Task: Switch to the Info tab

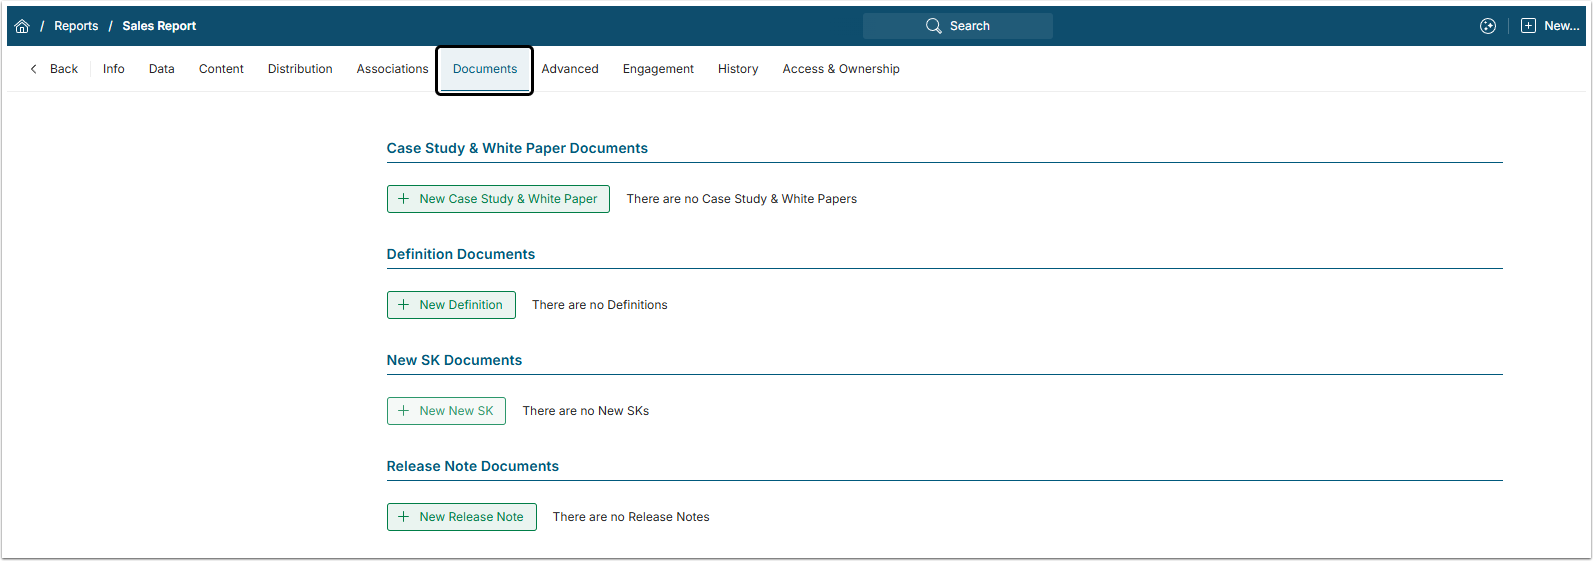Action: pyautogui.click(x=114, y=69)
